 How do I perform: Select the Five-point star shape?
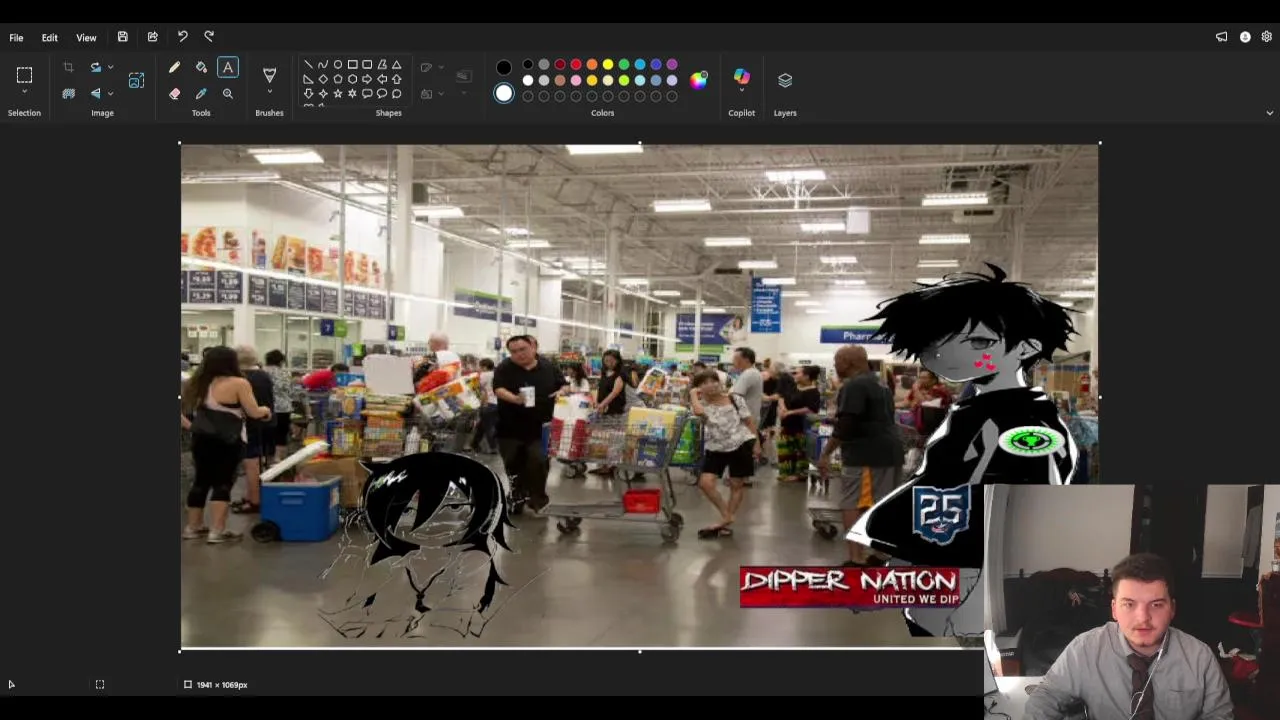click(x=338, y=94)
